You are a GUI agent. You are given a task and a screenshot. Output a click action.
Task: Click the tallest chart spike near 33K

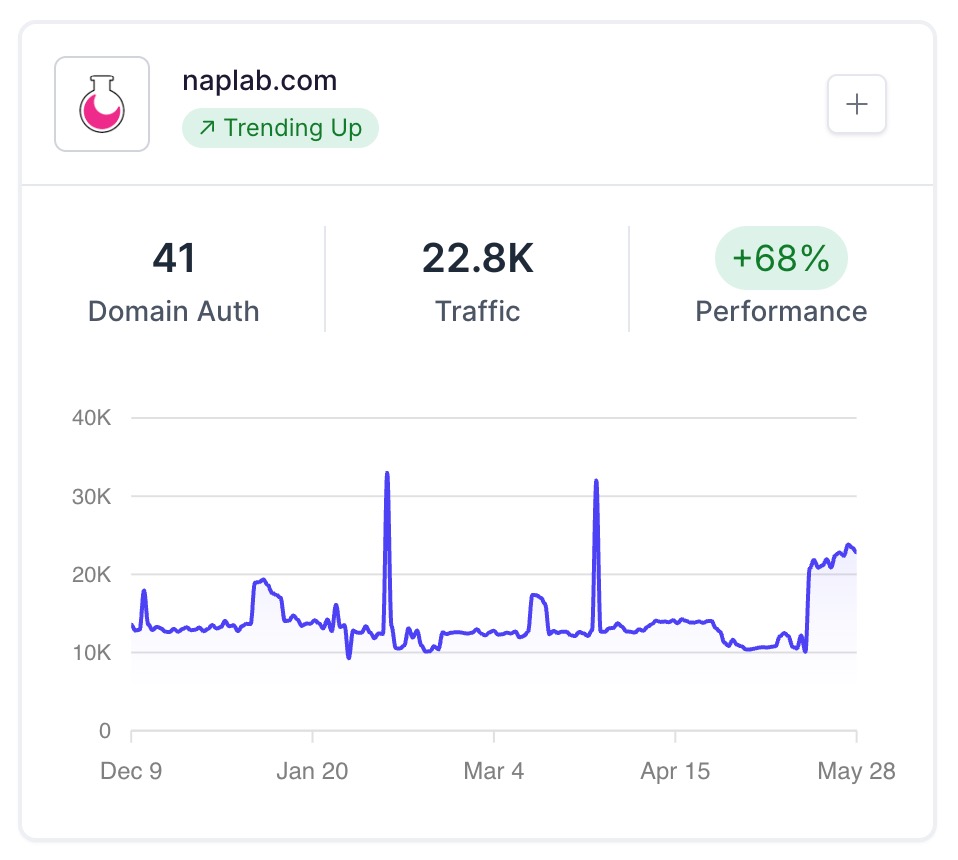coord(387,474)
